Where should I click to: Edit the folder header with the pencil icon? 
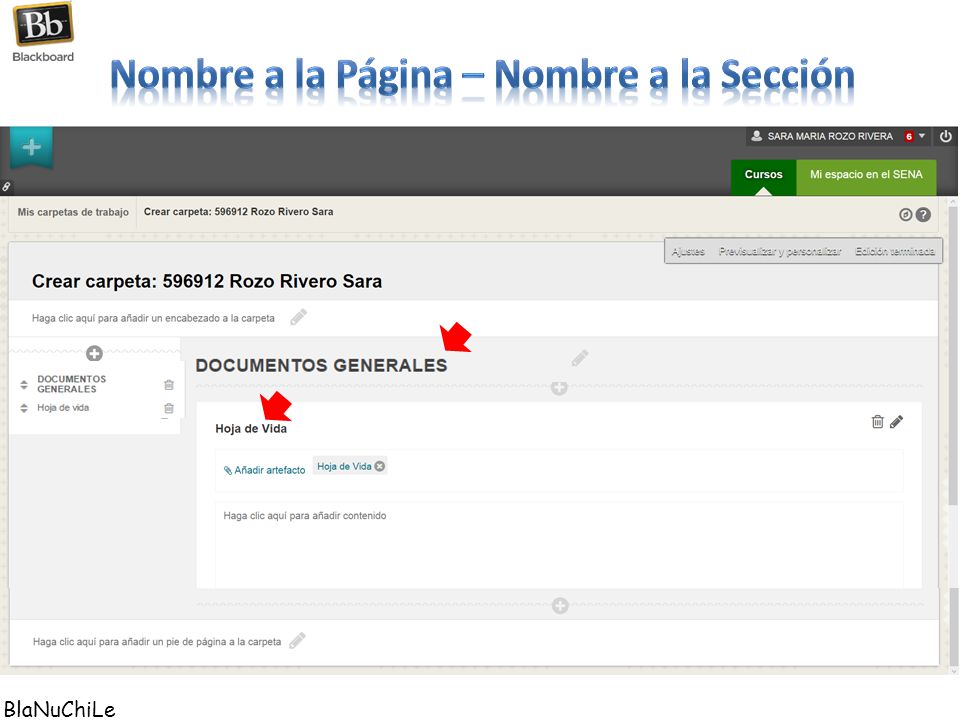[x=298, y=317]
